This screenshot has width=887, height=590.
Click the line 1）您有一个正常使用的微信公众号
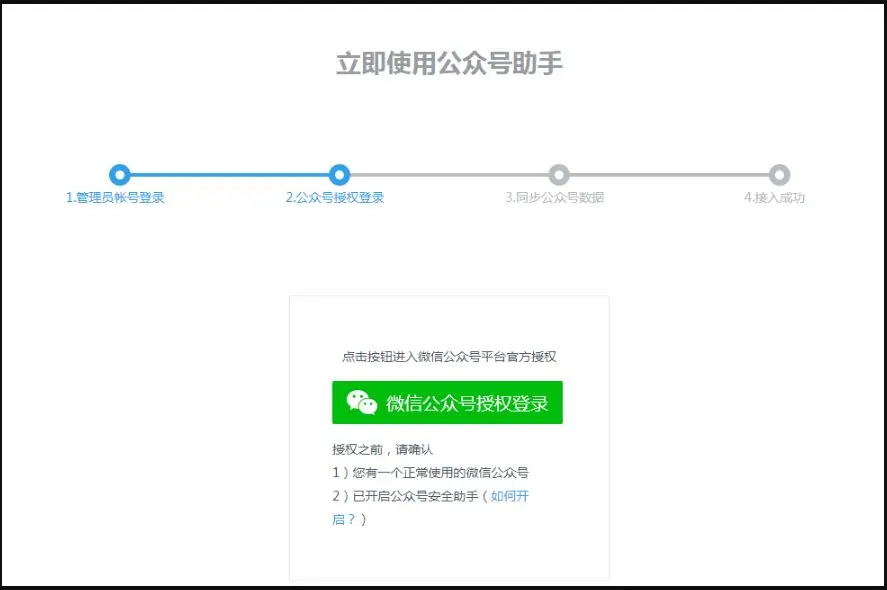coord(430,473)
